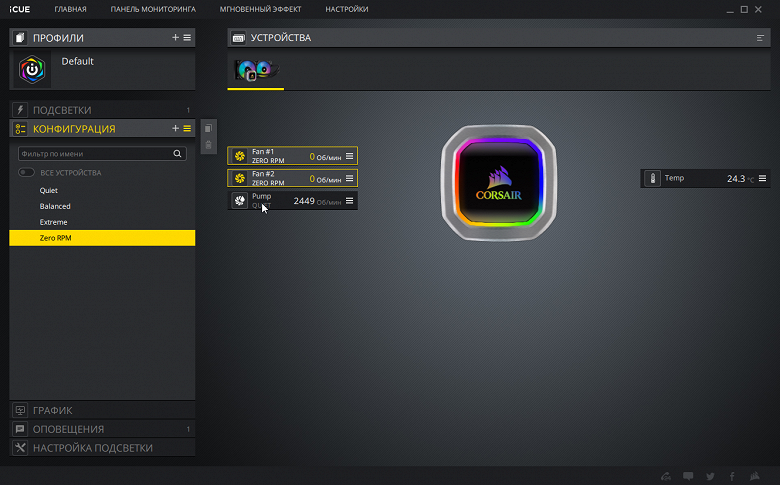Click the Pump 2449 RPM value

pyautogui.click(x=304, y=201)
